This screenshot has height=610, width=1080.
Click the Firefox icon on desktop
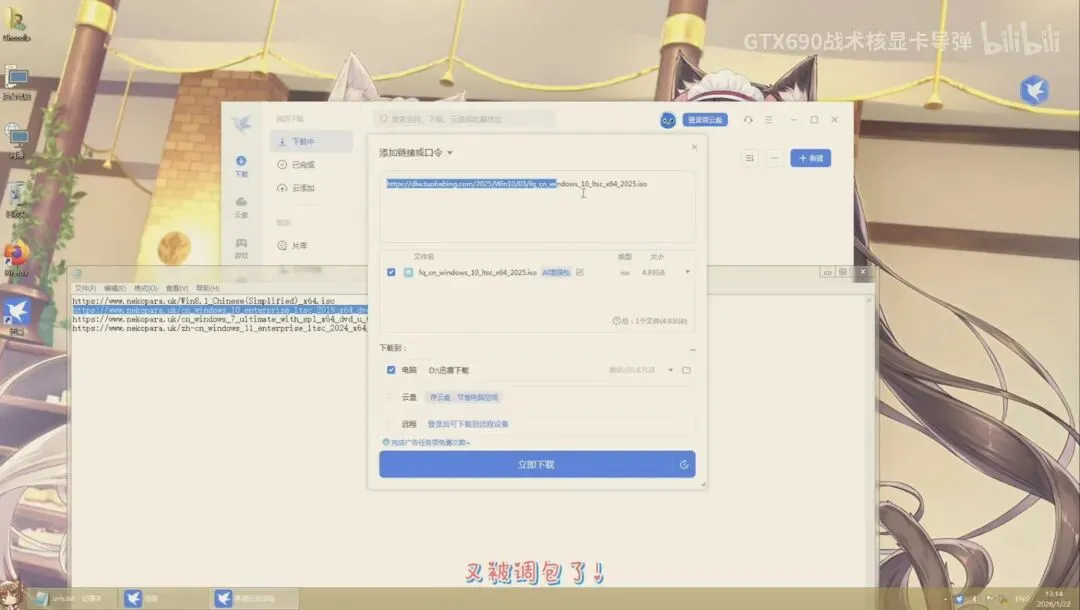point(17,259)
